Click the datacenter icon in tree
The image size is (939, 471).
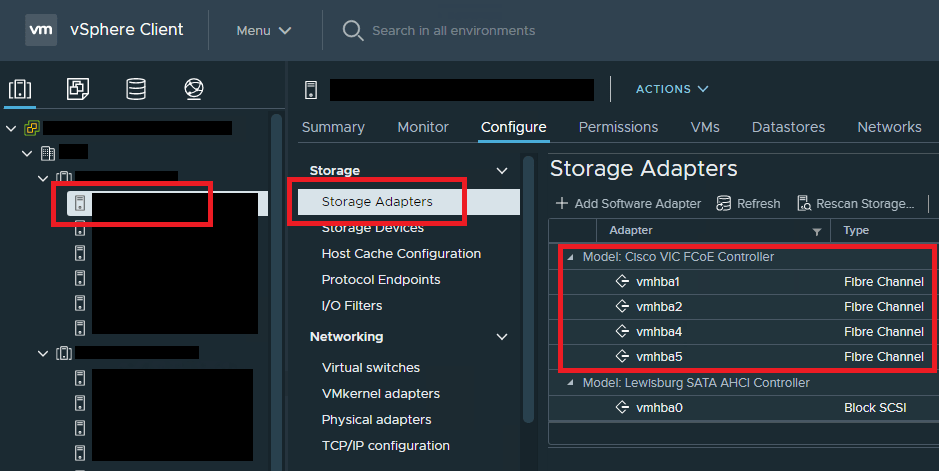tap(48, 153)
